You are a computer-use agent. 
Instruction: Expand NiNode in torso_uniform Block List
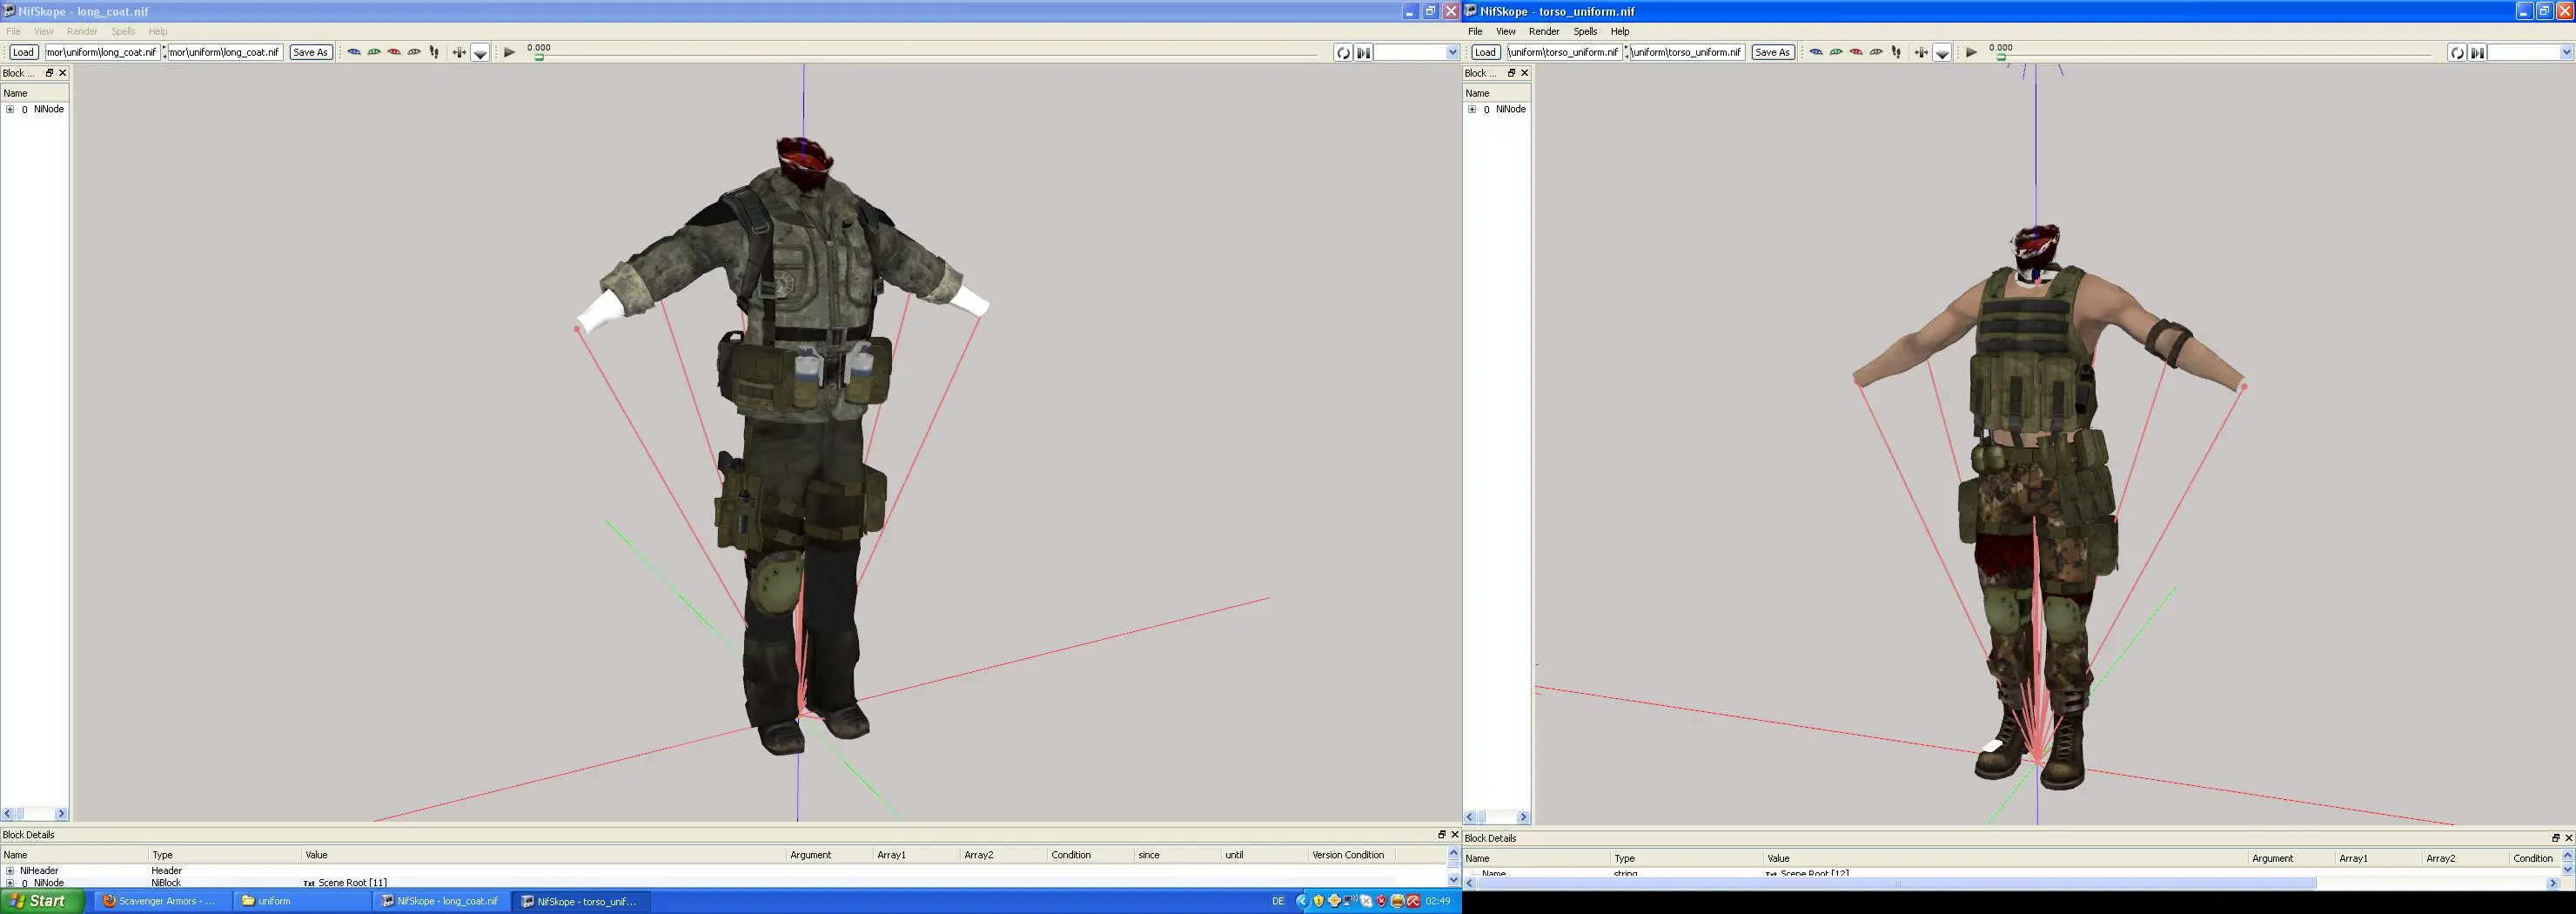tap(1472, 109)
